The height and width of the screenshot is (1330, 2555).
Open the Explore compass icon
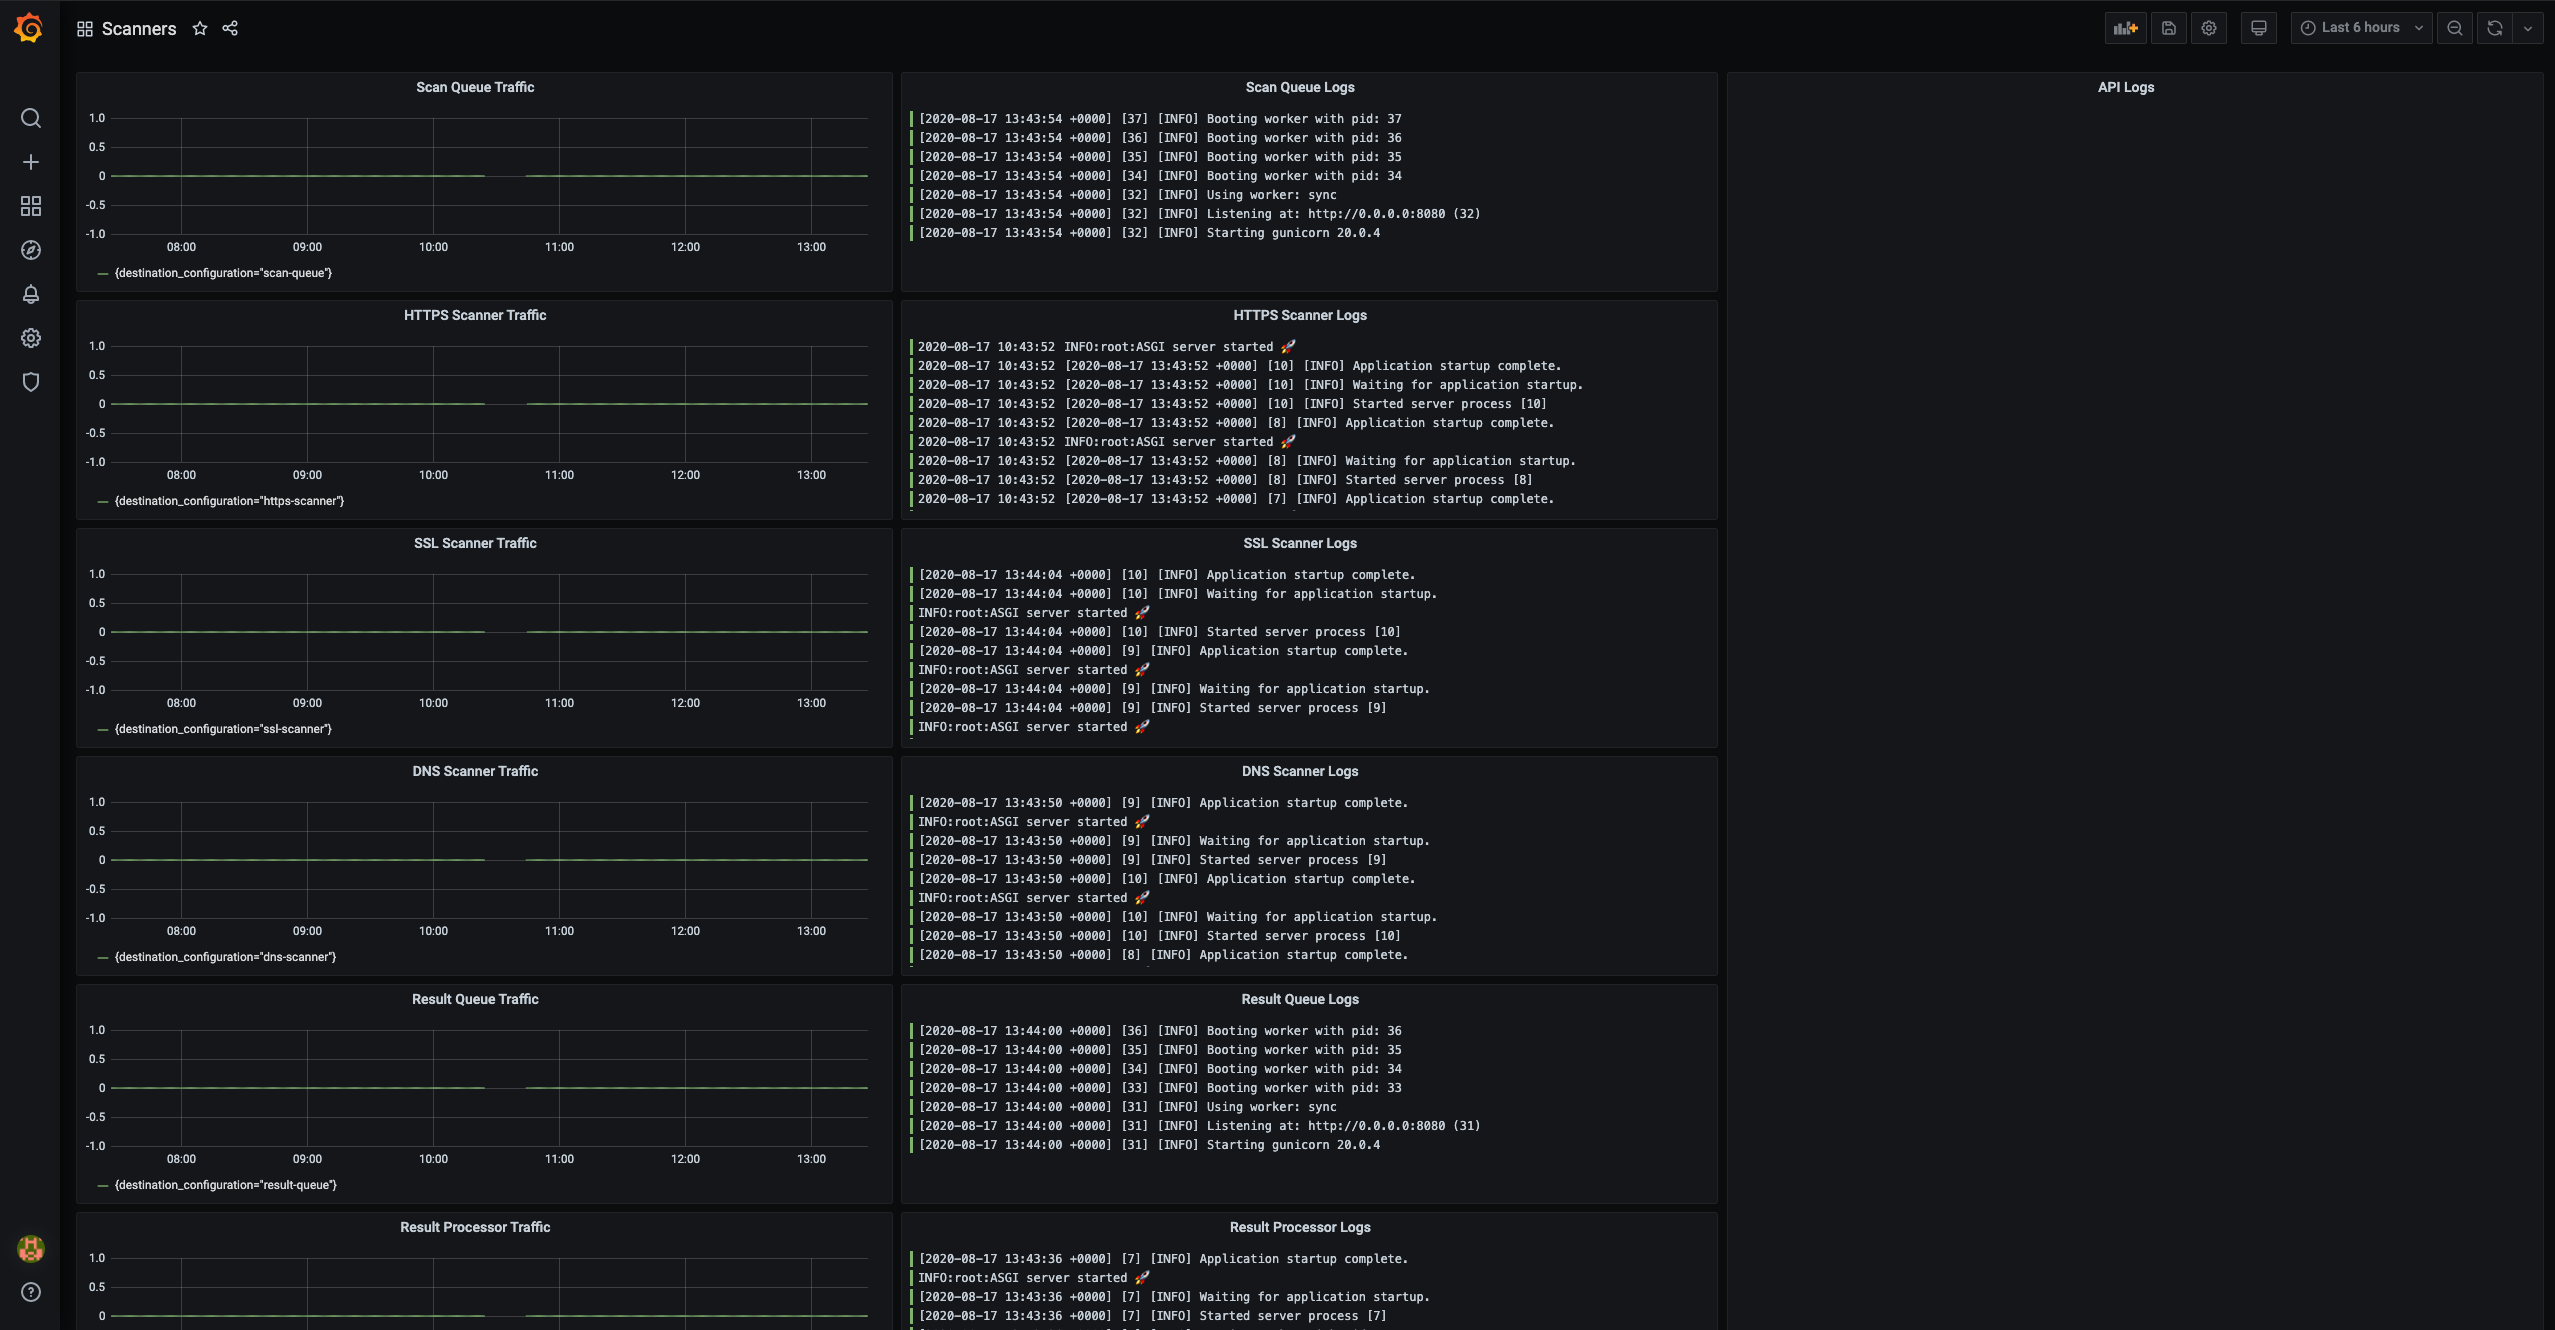coord(31,250)
